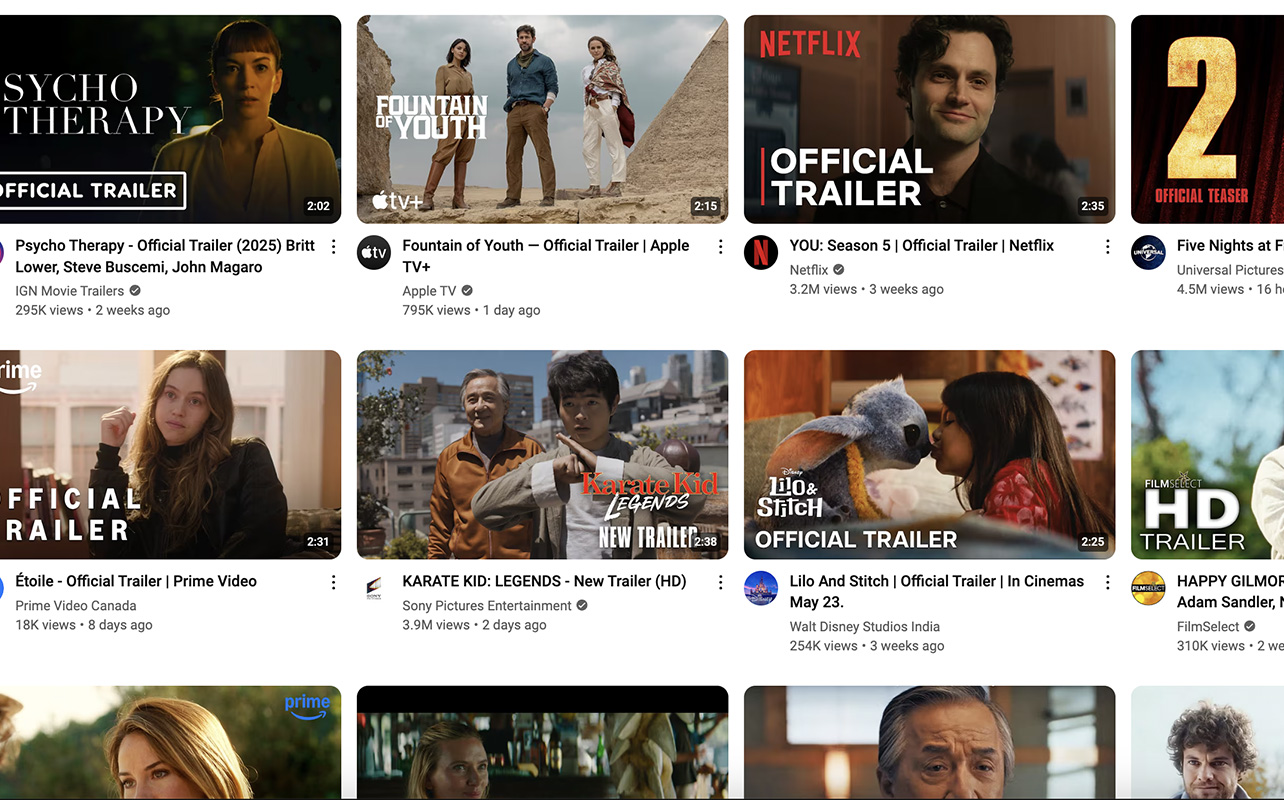Click the Étoile - Official Trailer title
Image resolution: width=1284 pixels, height=800 pixels.
(136, 581)
